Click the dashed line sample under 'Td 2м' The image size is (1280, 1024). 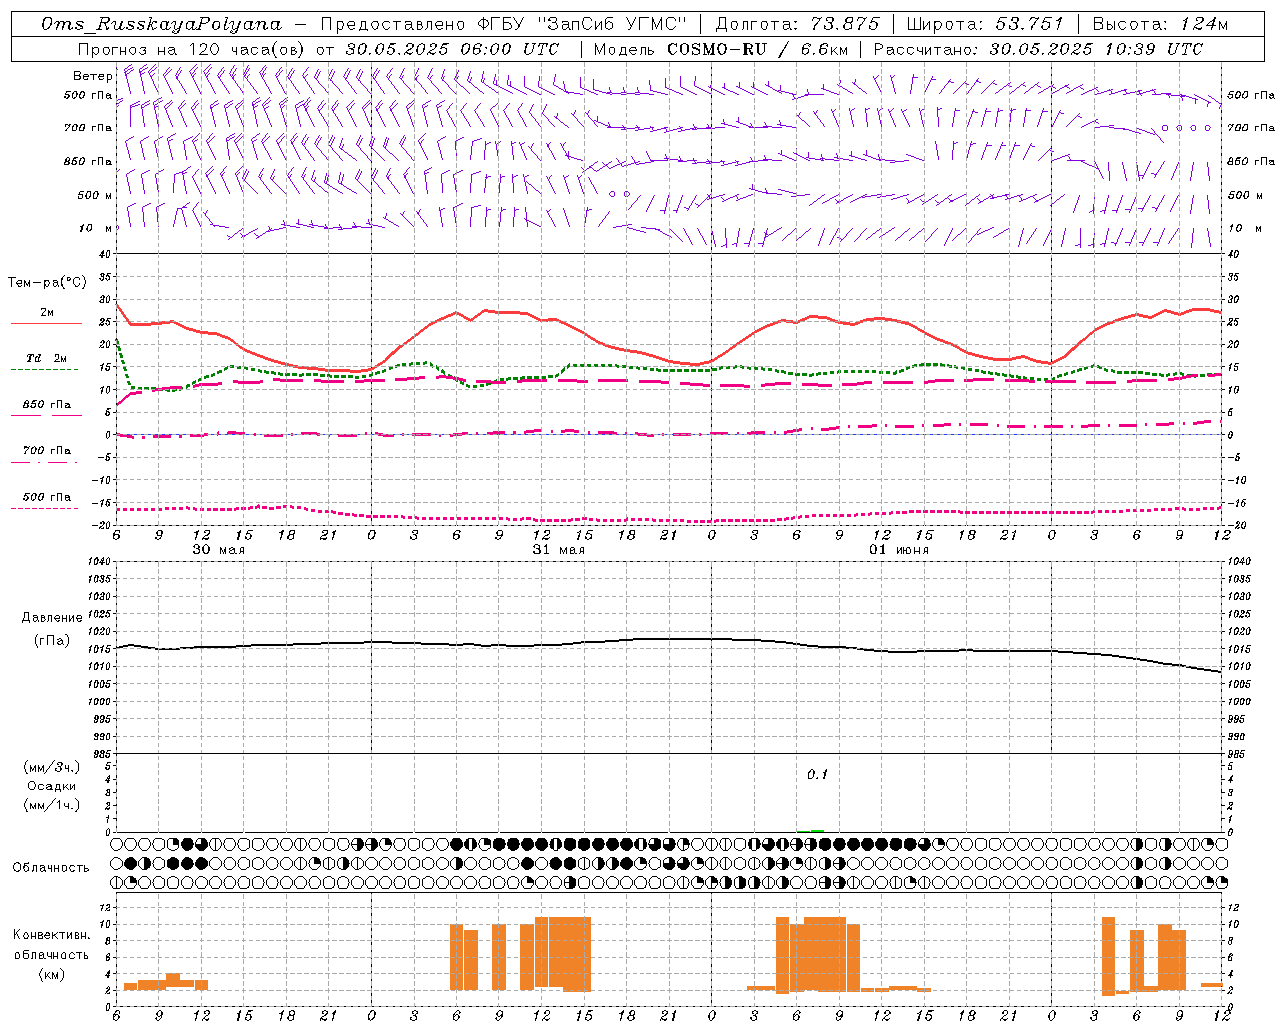[x=45, y=370]
